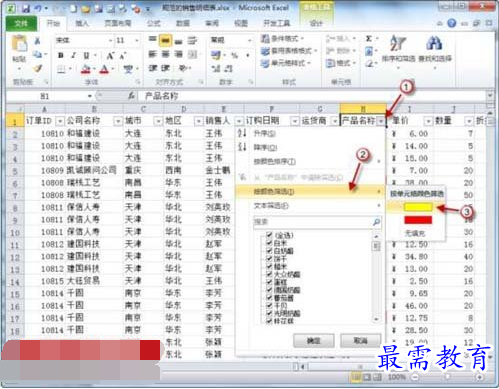Uncheck the 饼干 filter checkbox
The height and width of the screenshot is (389, 499).
[x=269, y=258]
